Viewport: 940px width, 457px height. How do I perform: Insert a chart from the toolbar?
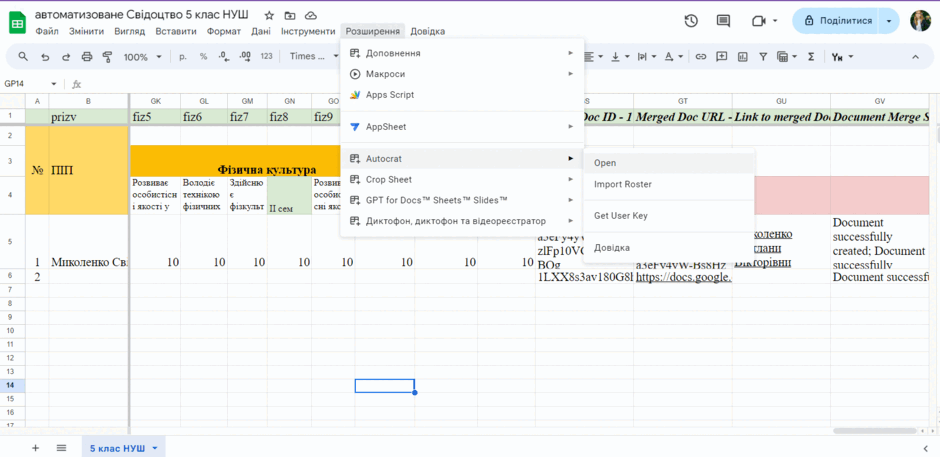pos(743,56)
